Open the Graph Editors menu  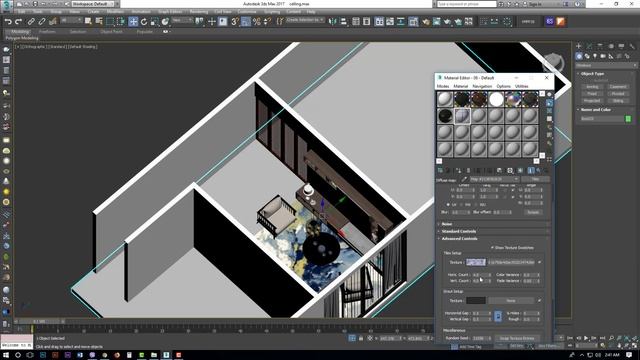[x=170, y=12]
